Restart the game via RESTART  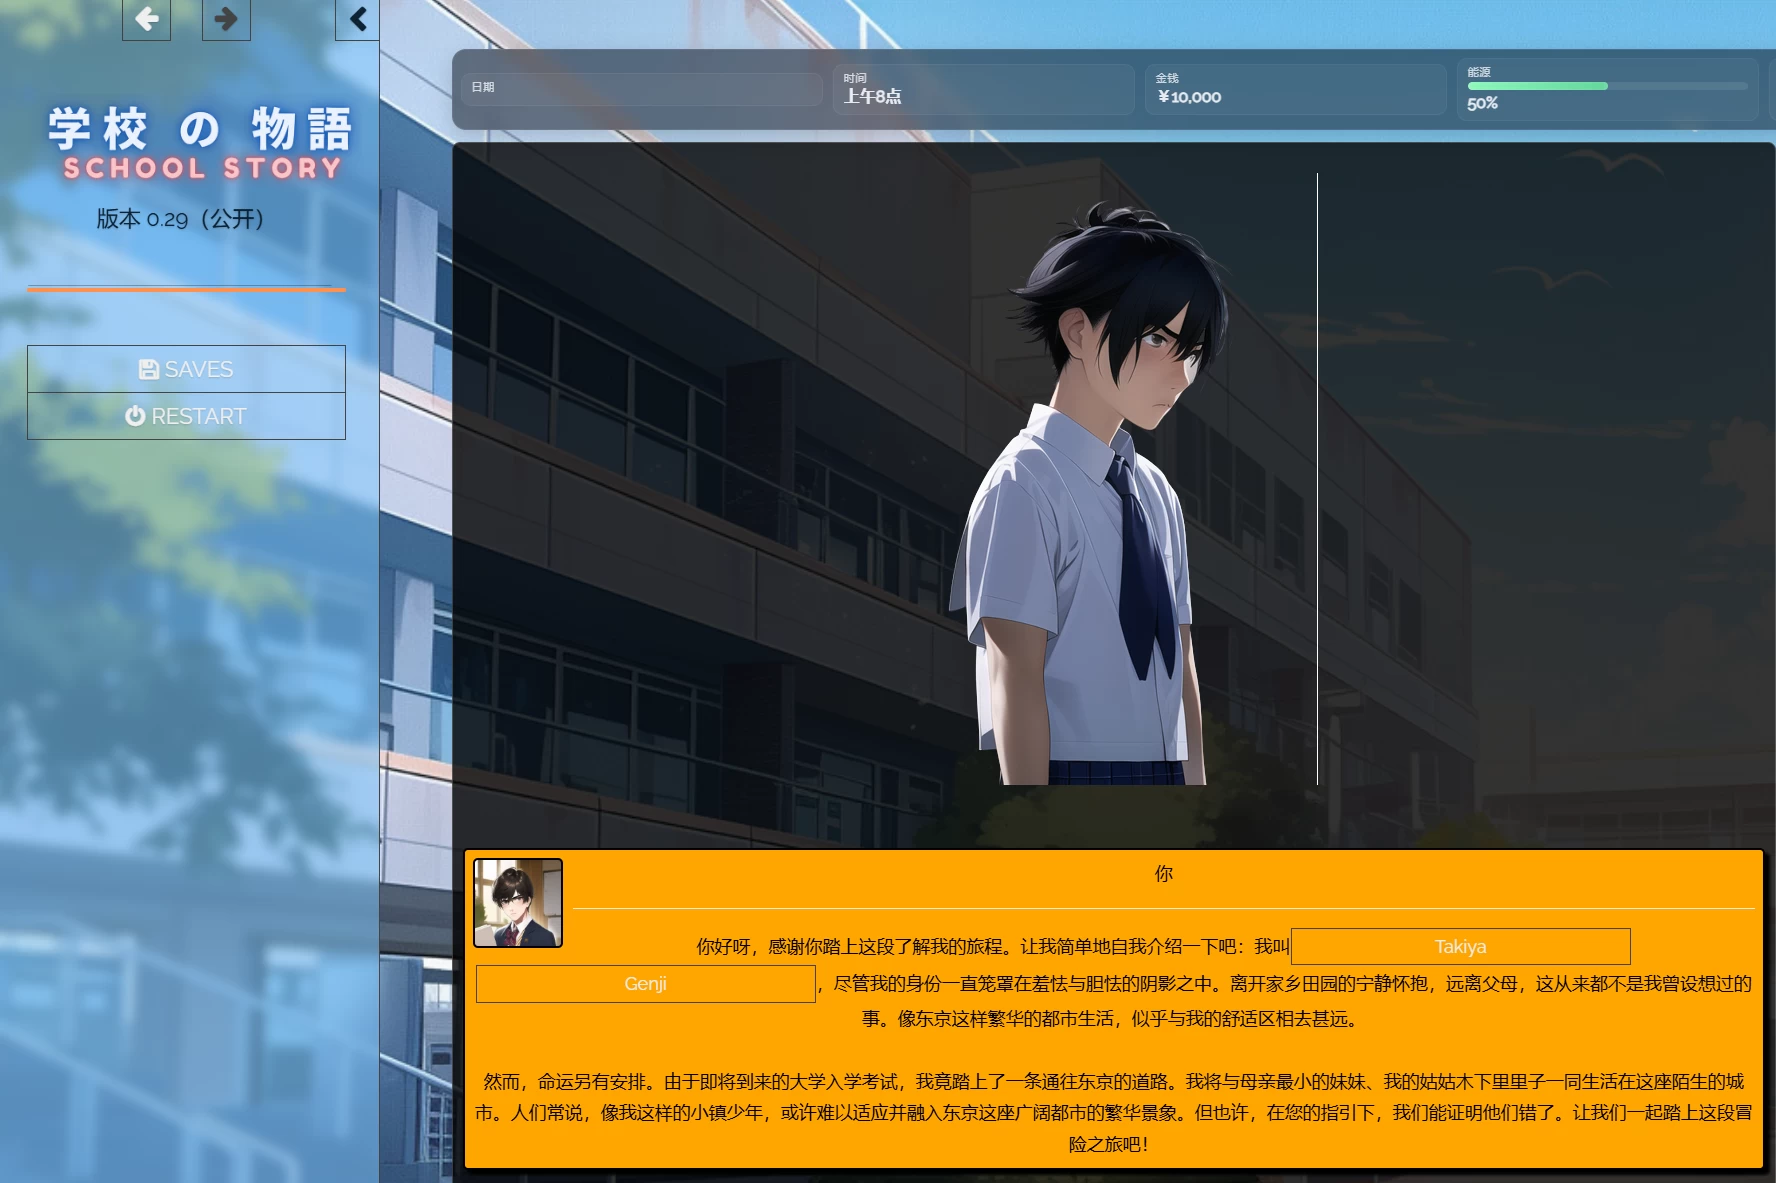(x=186, y=415)
